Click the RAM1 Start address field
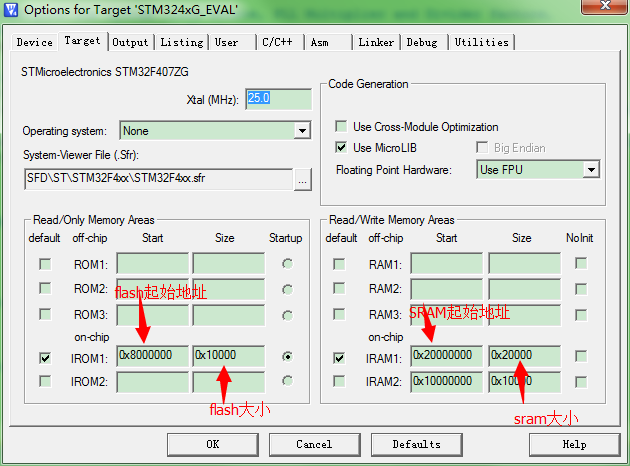Image resolution: width=630 pixels, height=466 pixels. [447, 264]
